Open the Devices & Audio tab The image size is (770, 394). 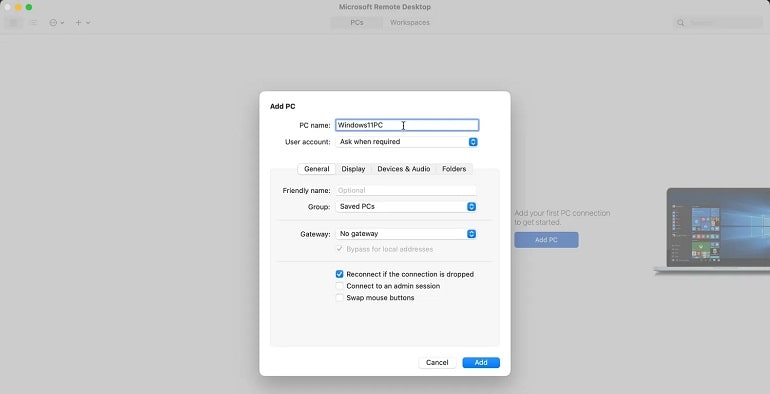pos(404,169)
